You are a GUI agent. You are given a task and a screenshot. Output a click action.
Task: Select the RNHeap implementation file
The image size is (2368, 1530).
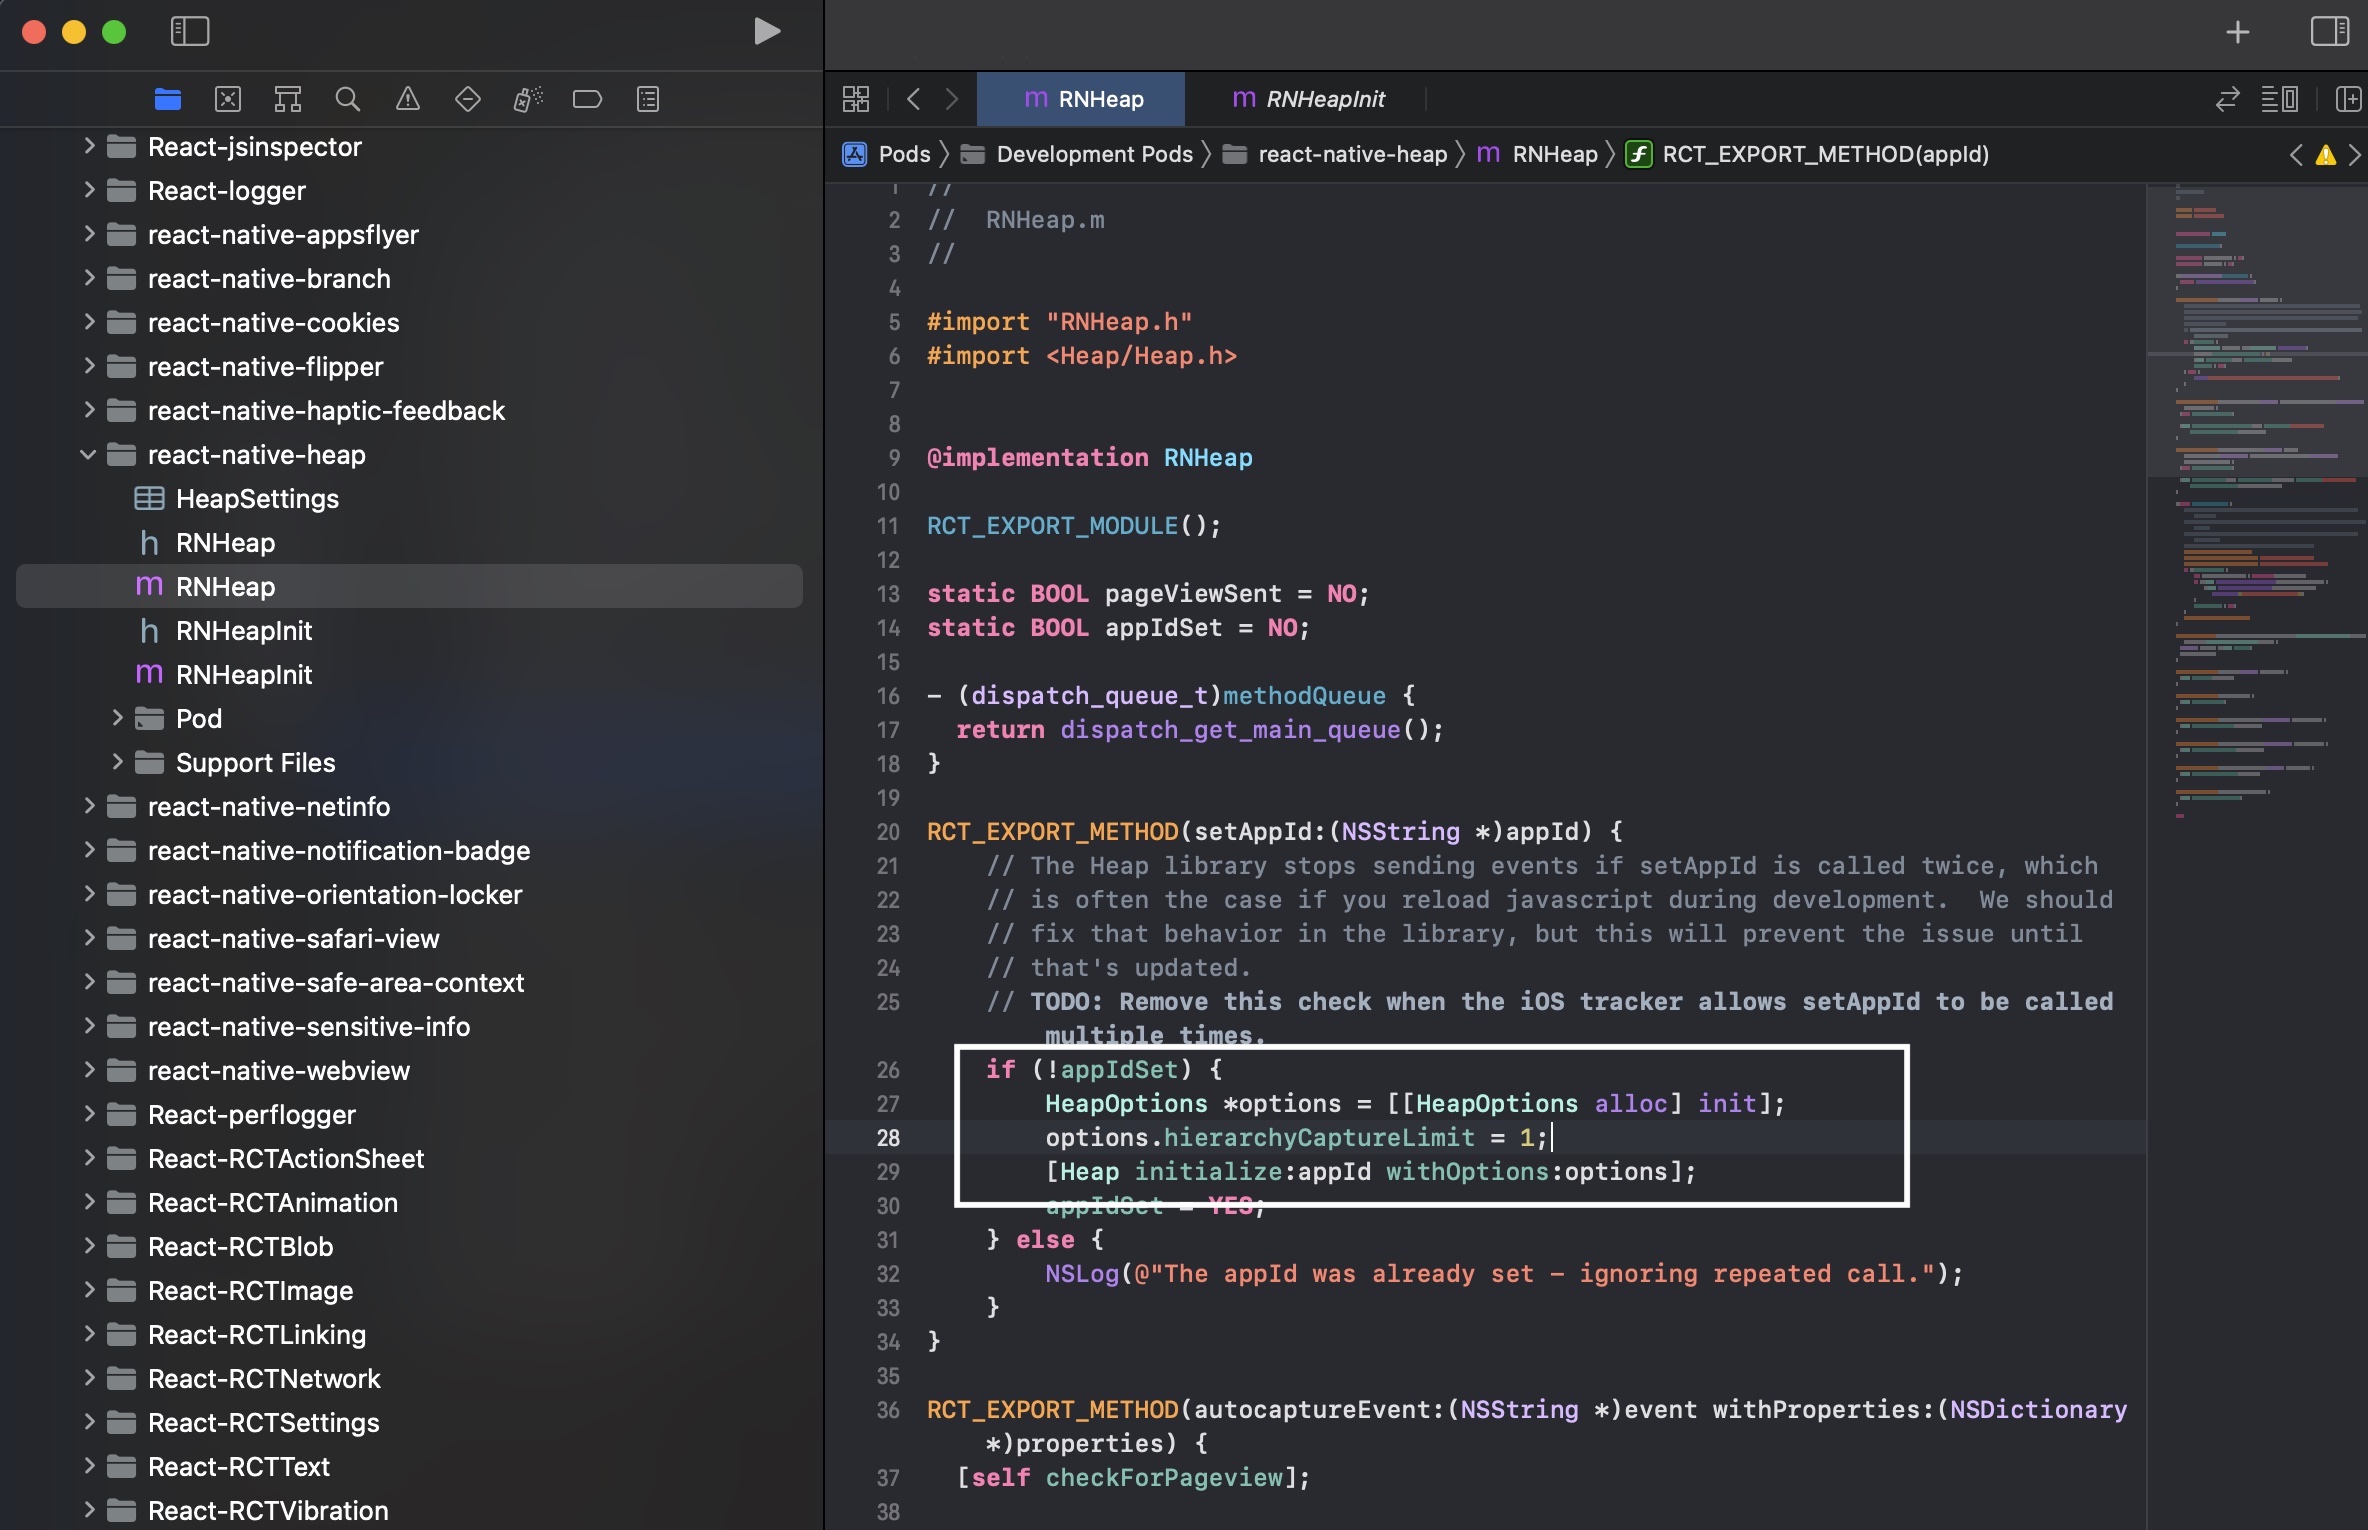pyautogui.click(x=409, y=586)
